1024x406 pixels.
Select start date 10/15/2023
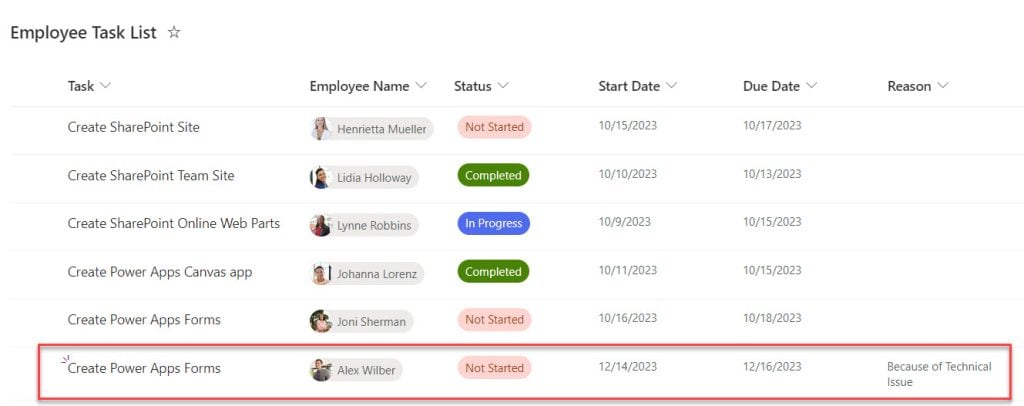click(628, 125)
